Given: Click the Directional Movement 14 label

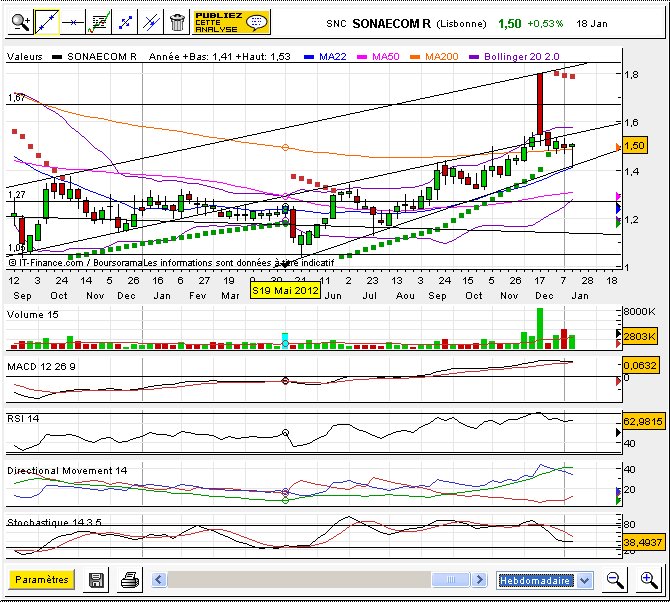Looking at the screenshot, I should click(67, 470).
